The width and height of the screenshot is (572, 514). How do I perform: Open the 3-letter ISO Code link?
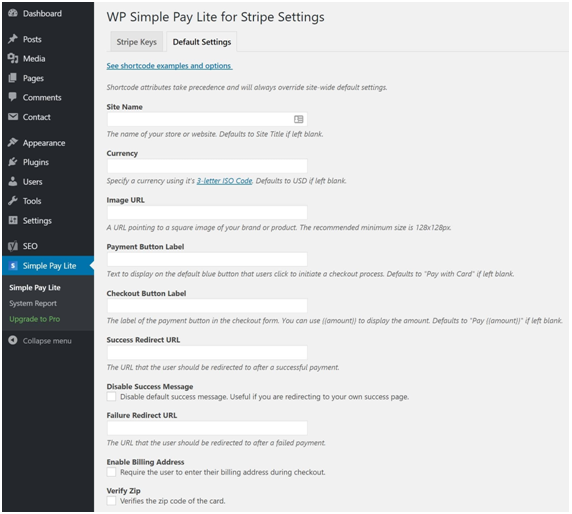click(x=224, y=181)
